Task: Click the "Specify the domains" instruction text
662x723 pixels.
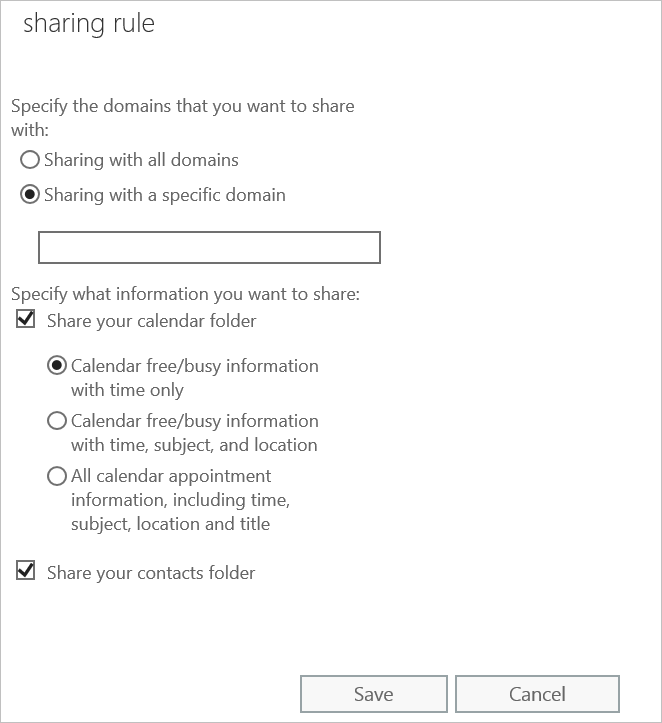Action: 183,118
